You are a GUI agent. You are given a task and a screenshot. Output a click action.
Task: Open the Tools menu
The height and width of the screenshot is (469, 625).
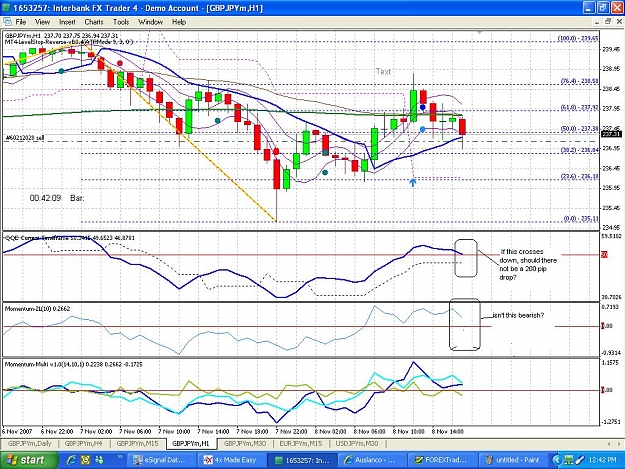121,22
